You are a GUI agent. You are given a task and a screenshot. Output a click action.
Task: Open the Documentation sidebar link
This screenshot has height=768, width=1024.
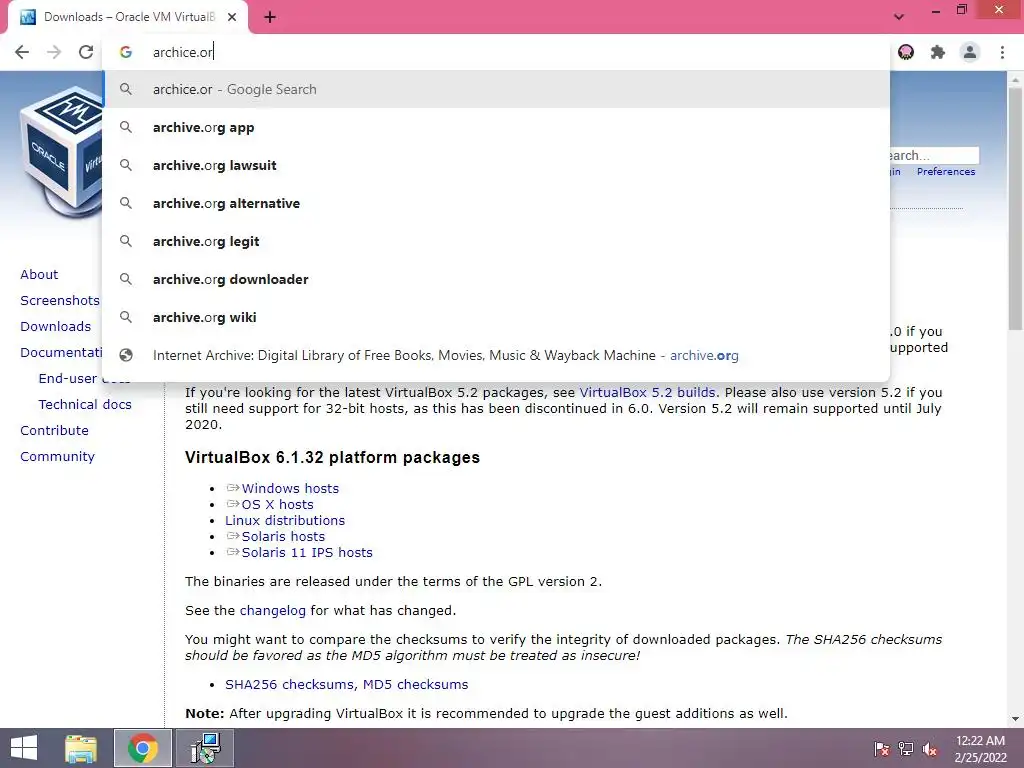61,353
